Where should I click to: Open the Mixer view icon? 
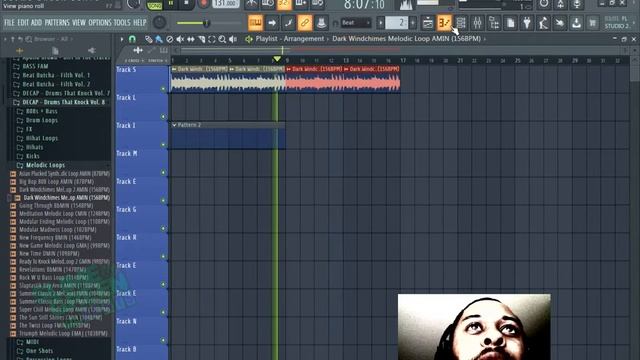point(477,23)
